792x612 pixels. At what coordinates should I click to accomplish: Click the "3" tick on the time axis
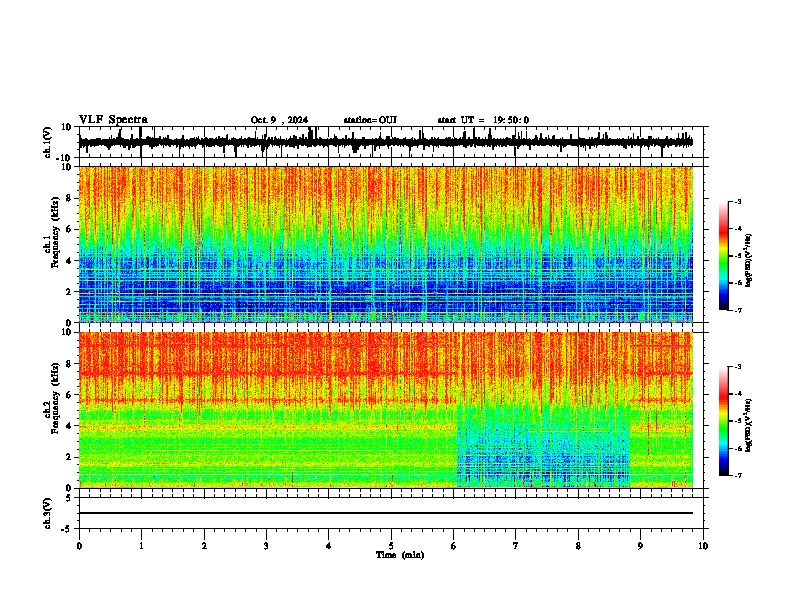pos(266,546)
